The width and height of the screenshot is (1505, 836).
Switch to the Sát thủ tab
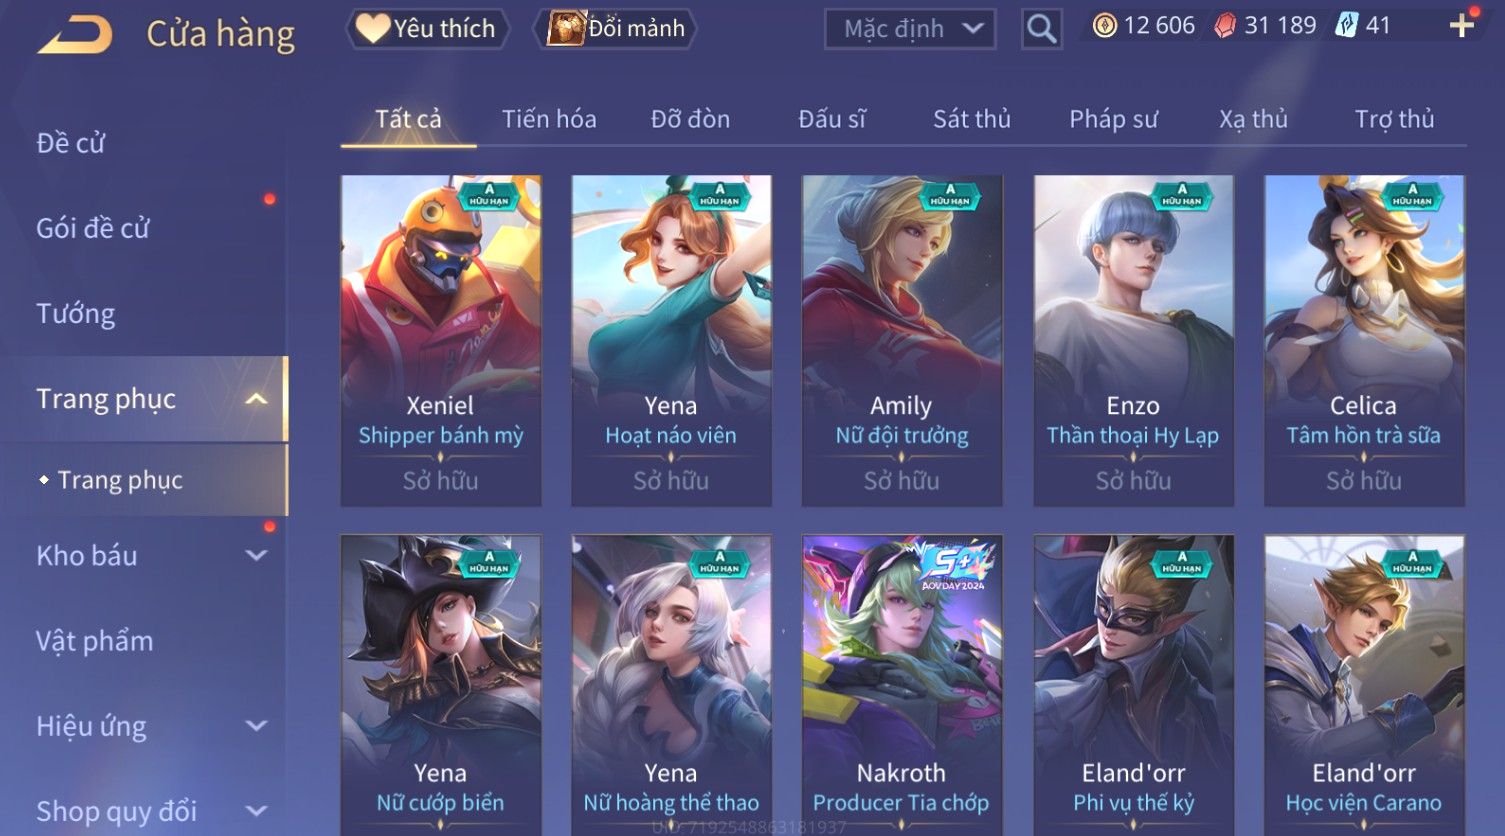click(972, 119)
